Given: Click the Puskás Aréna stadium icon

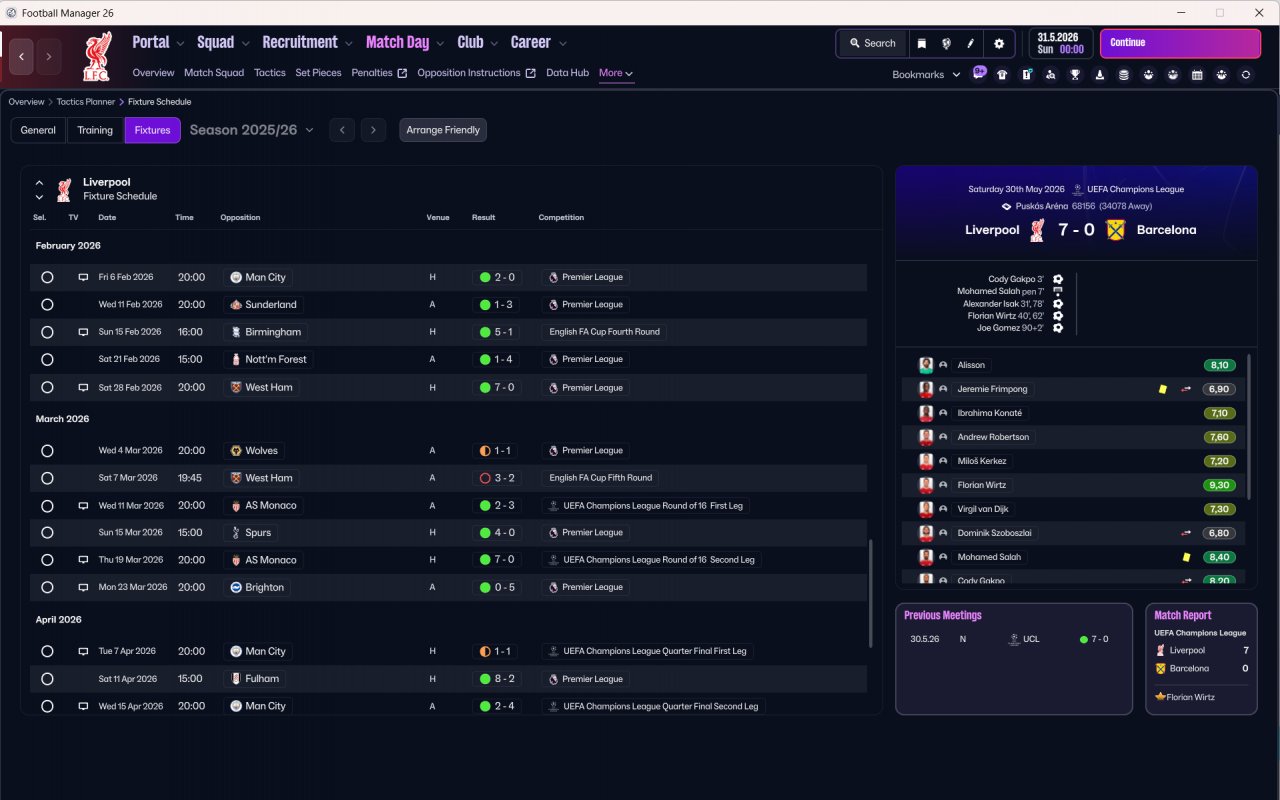Looking at the screenshot, I should pos(1007,206).
